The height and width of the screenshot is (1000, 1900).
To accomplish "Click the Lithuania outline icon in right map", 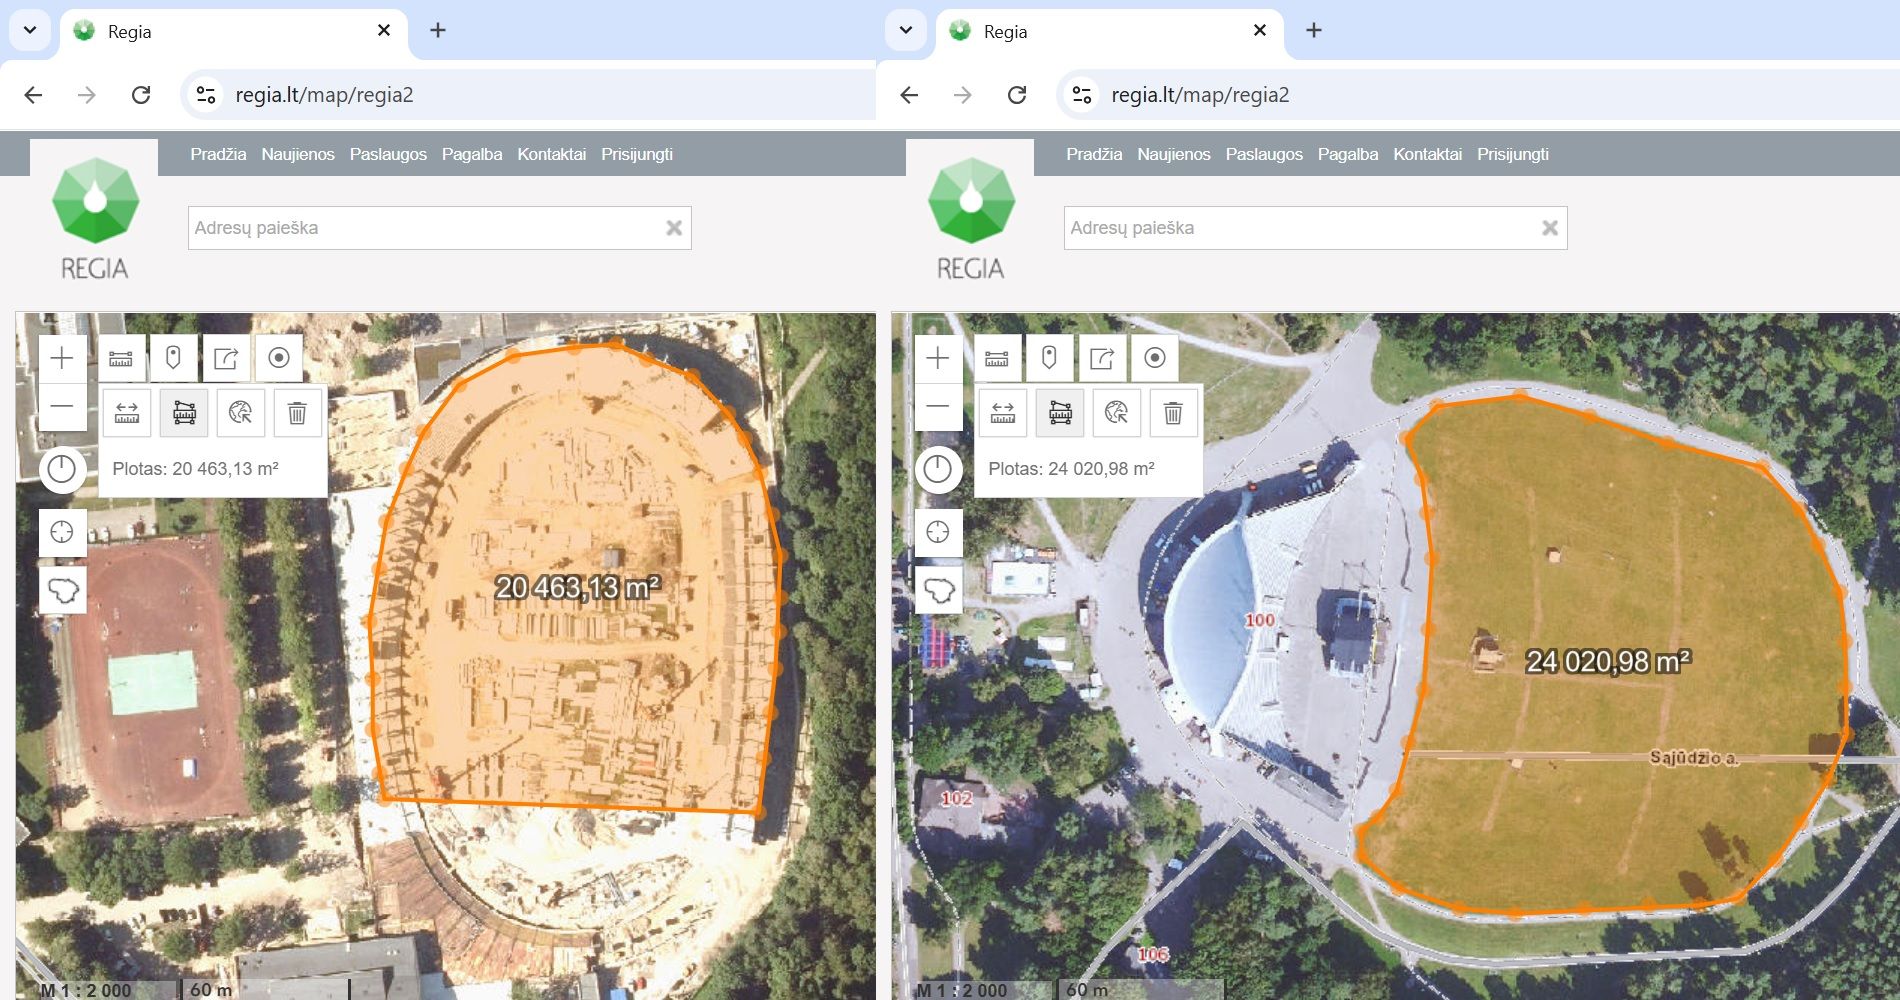I will pos(938,590).
